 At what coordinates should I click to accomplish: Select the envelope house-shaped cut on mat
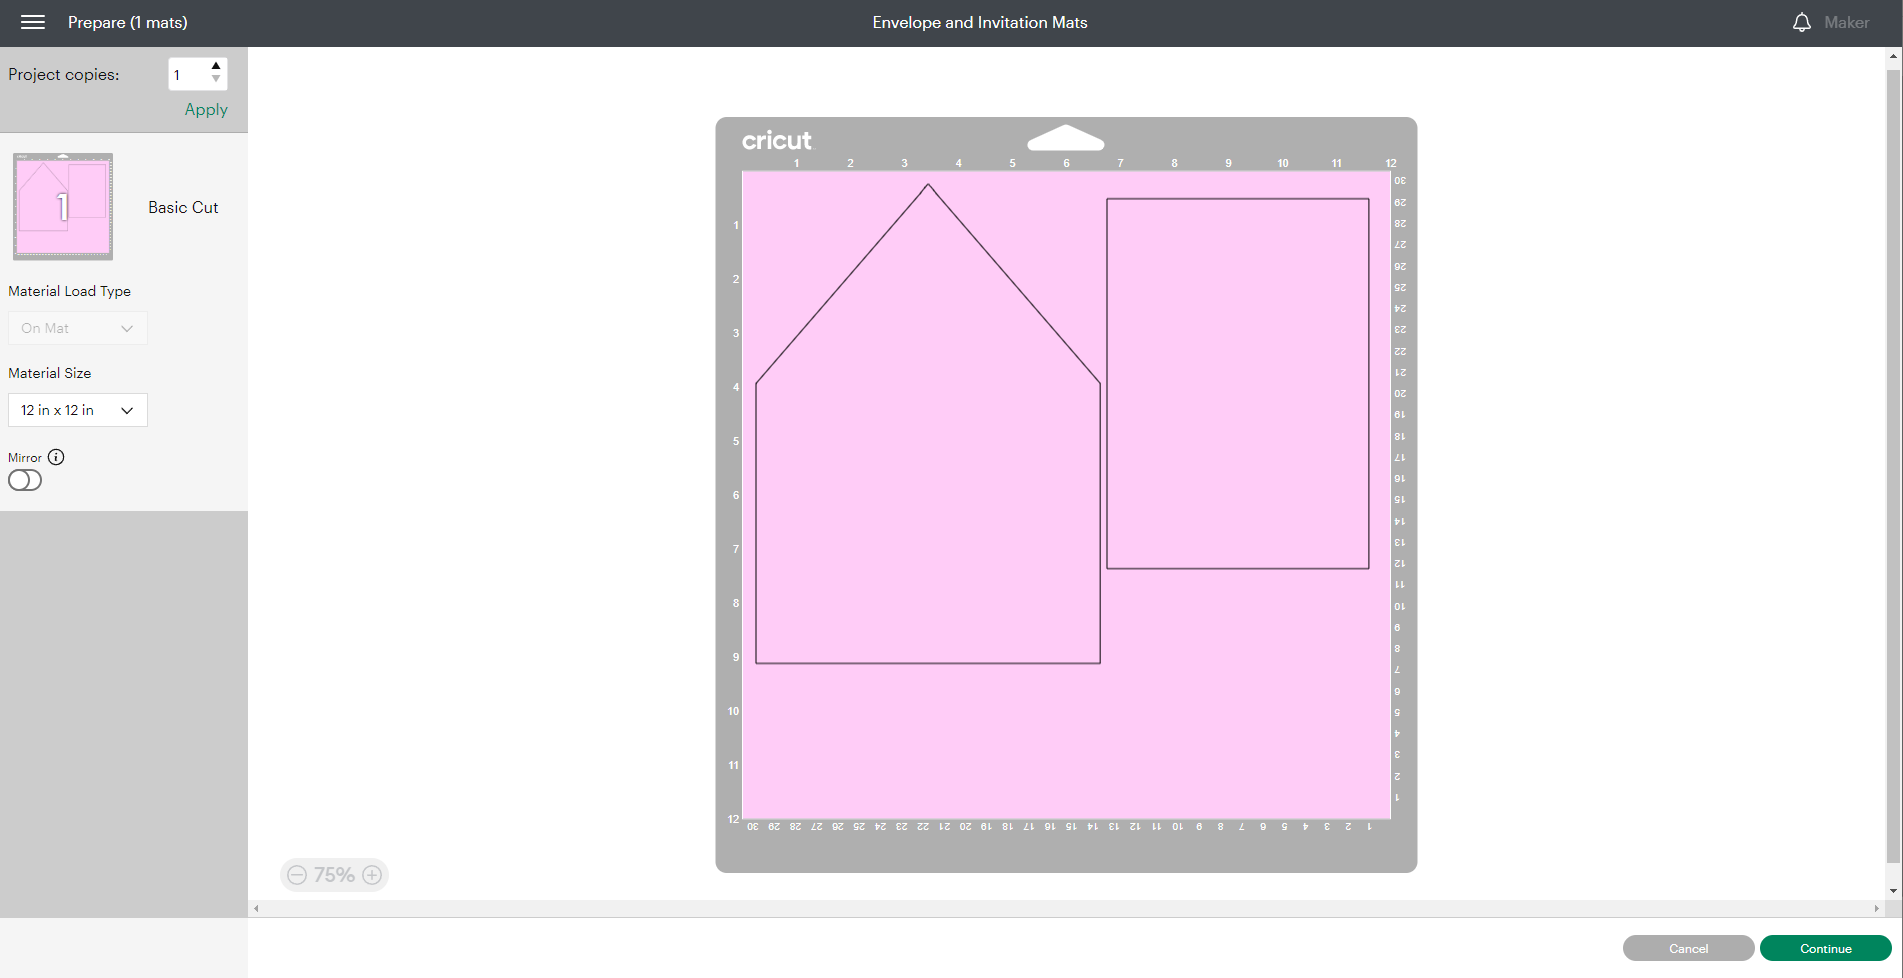pos(928,424)
